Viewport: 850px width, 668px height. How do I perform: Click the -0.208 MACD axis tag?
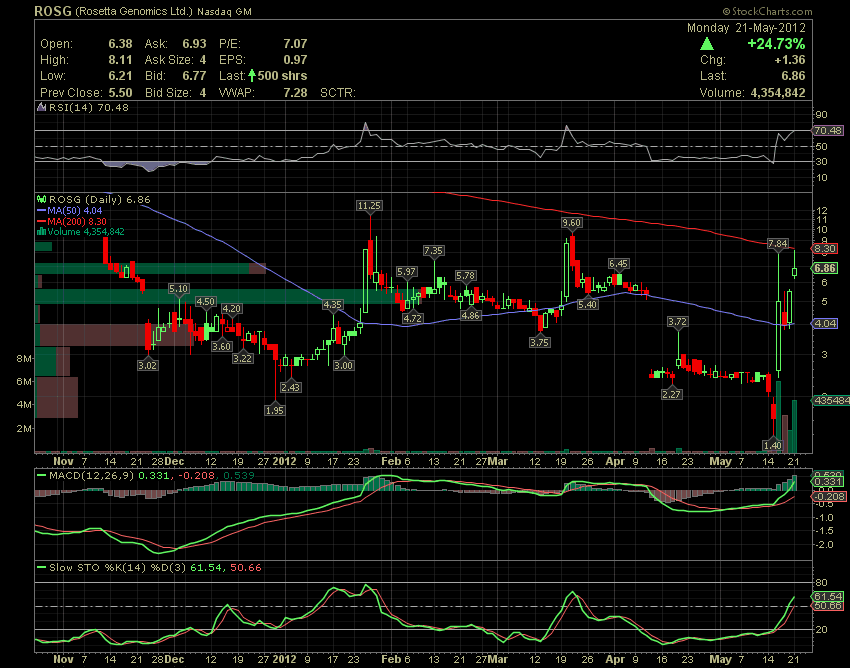pyautogui.click(x=829, y=497)
